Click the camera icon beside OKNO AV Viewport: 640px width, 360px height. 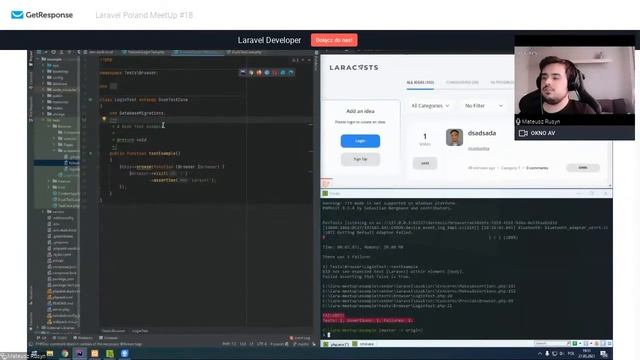coord(523,133)
